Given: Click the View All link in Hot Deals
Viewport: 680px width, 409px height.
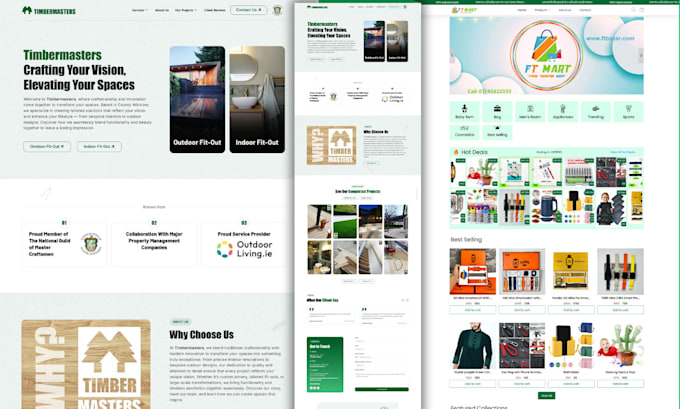Looking at the screenshot, I should tap(623, 152).
